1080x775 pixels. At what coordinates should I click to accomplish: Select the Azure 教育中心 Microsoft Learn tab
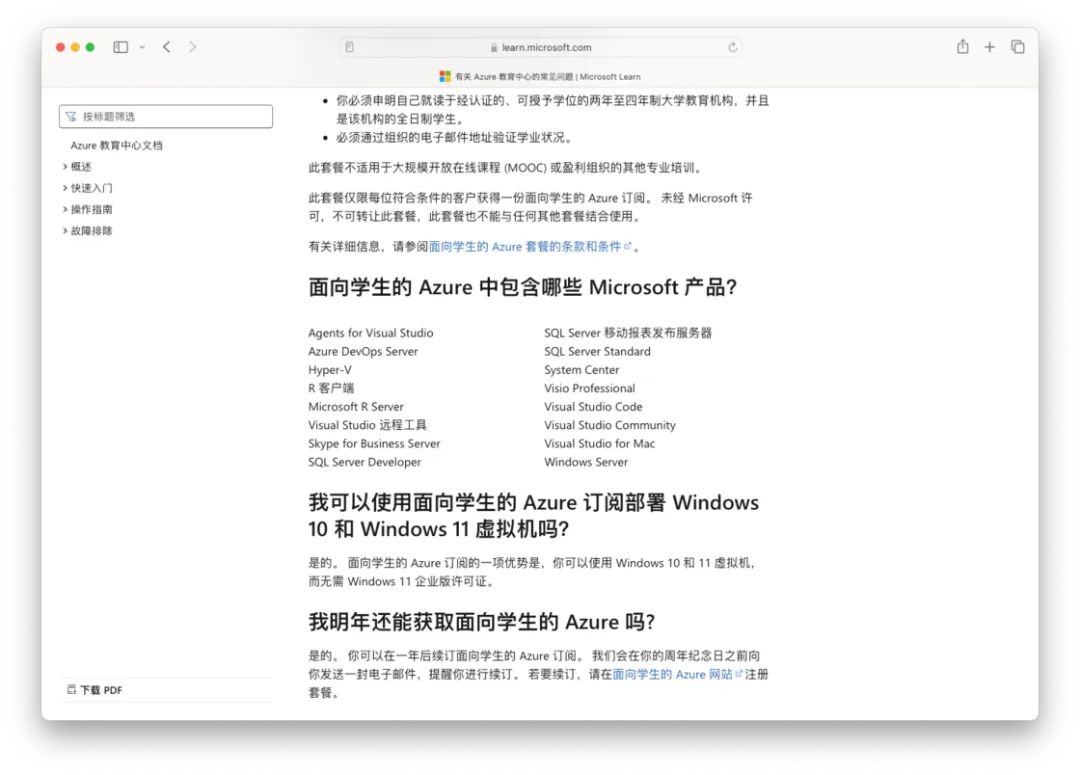pos(540,76)
